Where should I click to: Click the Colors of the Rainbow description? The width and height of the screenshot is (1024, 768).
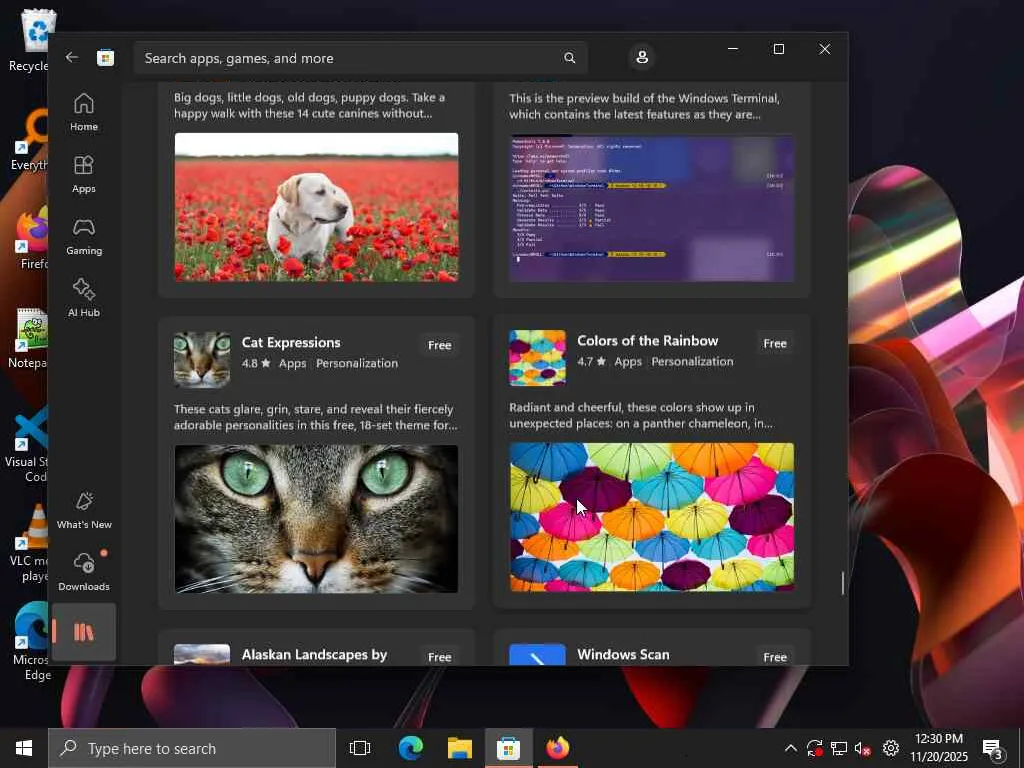pyautogui.click(x=641, y=415)
